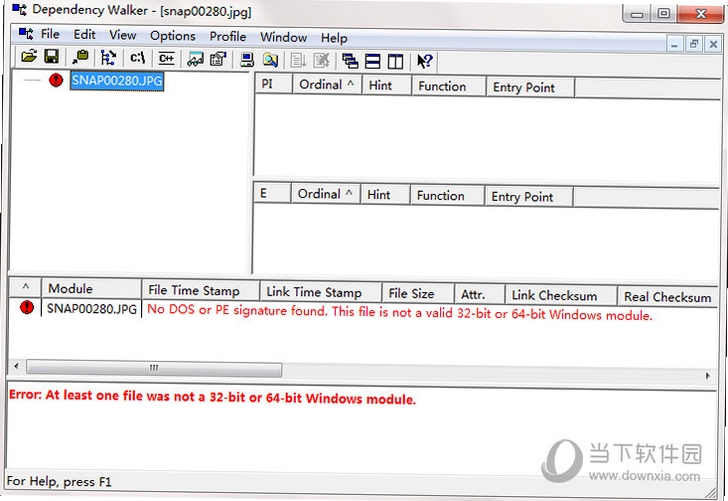Click the red error icon in module list row
Image resolution: width=728 pixels, height=501 pixels.
point(27,307)
